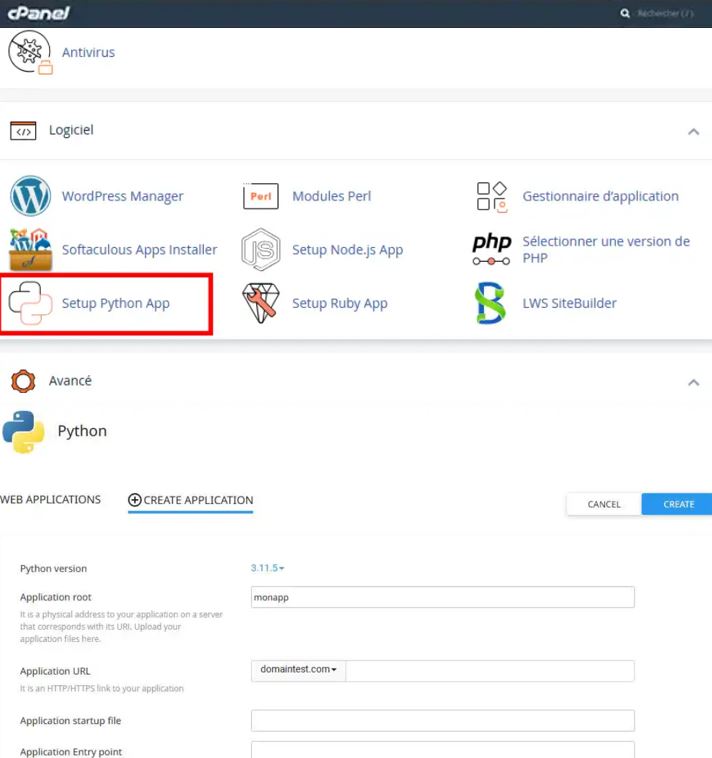
Task: Click the blue CREATE button
Action: tap(678, 504)
